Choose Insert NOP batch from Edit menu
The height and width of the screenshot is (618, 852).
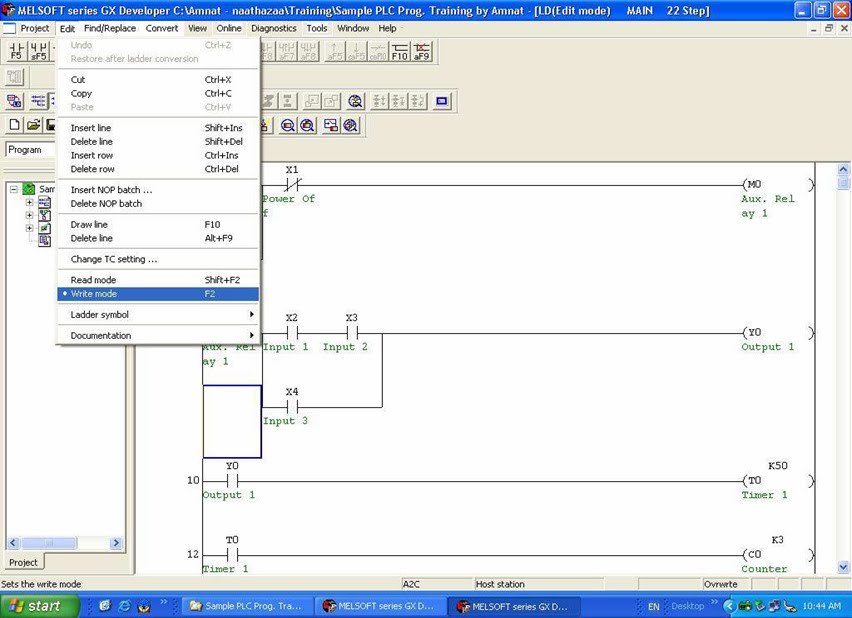(x=158, y=190)
